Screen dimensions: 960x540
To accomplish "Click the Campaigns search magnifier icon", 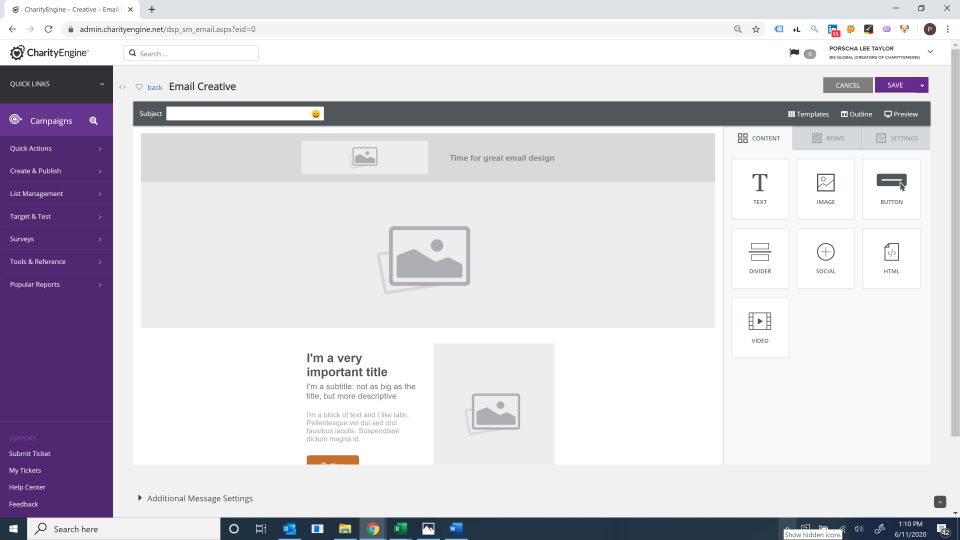I will (94, 121).
